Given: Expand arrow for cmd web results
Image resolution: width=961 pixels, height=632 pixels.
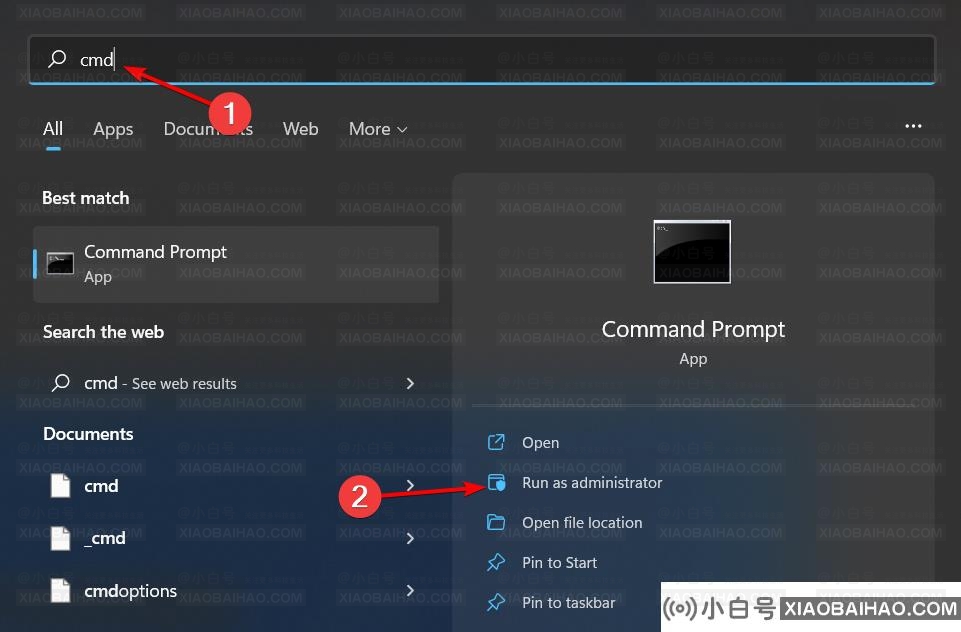Looking at the screenshot, I should click(x=410, y=383).
